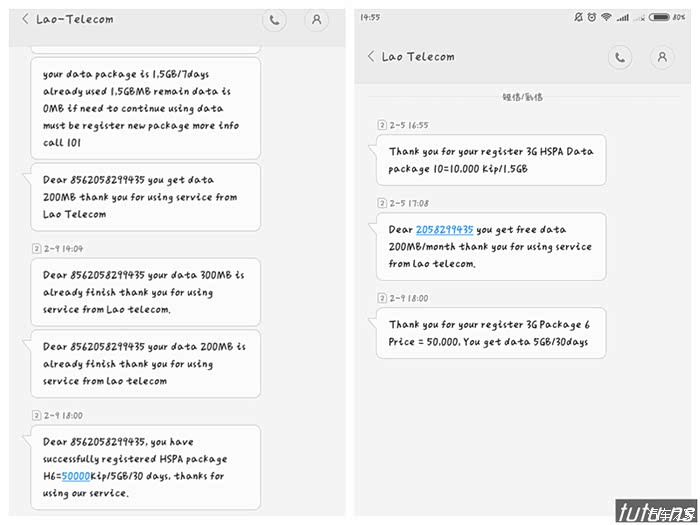This screenshot has height=525, width=700.
Task: Tap timestamp 2-9 18:00 in left chat
Action: pos(63,416)
